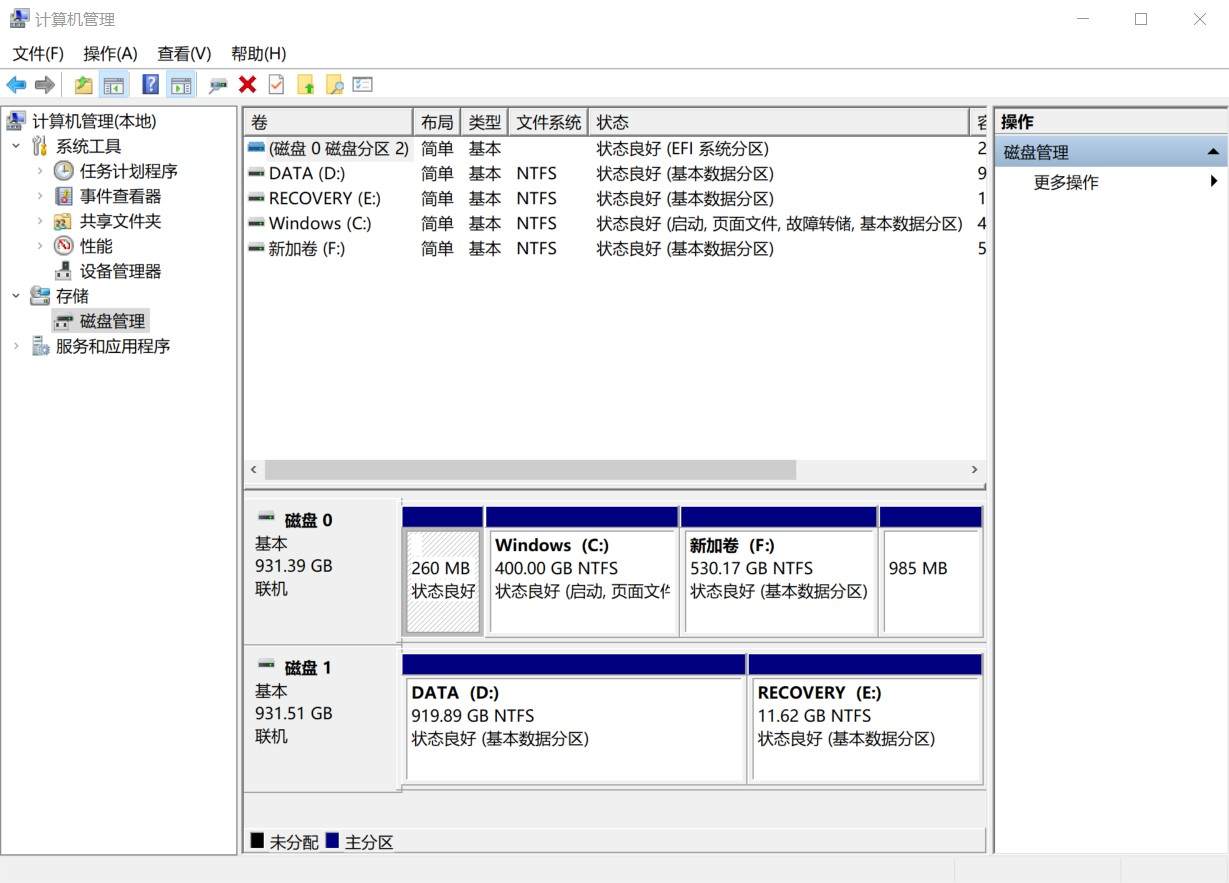Toggle the show/hide action pane toolbar button

coord(180,85)
